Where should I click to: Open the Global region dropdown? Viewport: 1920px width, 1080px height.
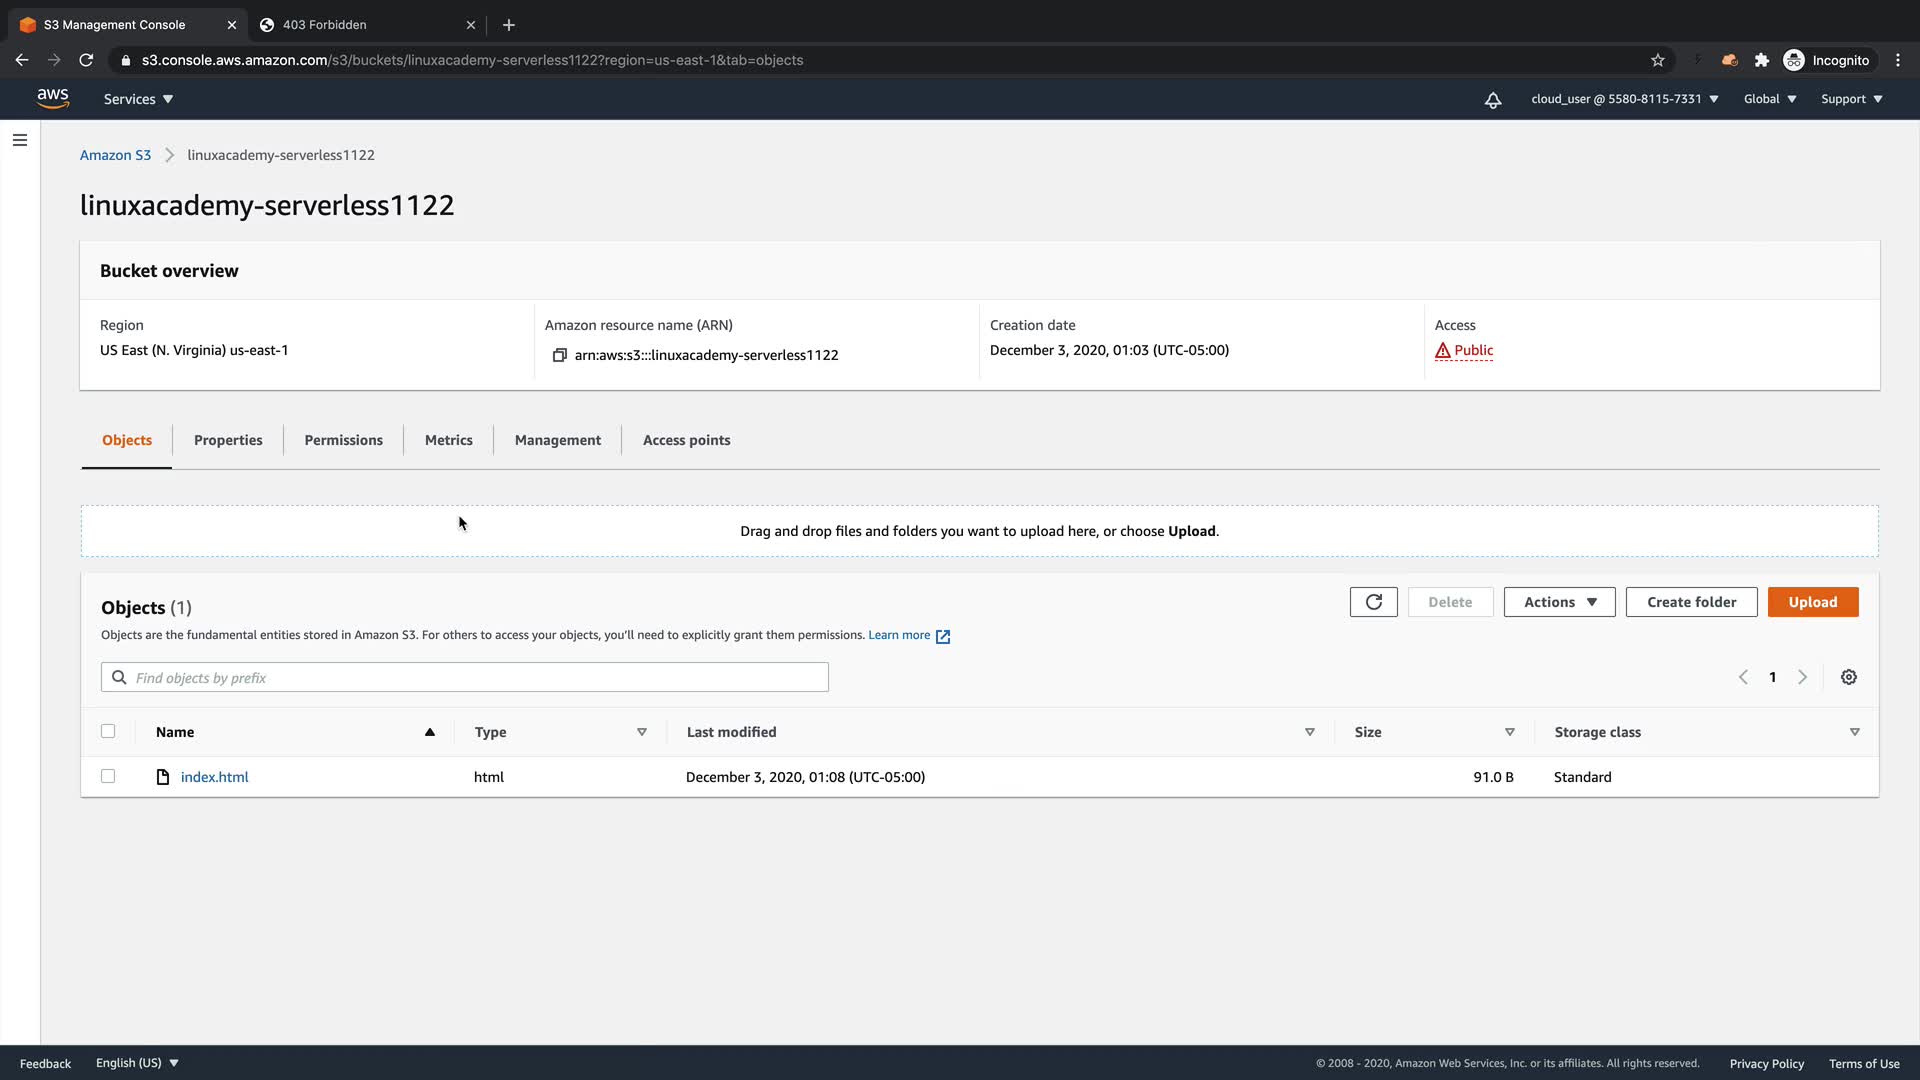(x=1770, y=99)
